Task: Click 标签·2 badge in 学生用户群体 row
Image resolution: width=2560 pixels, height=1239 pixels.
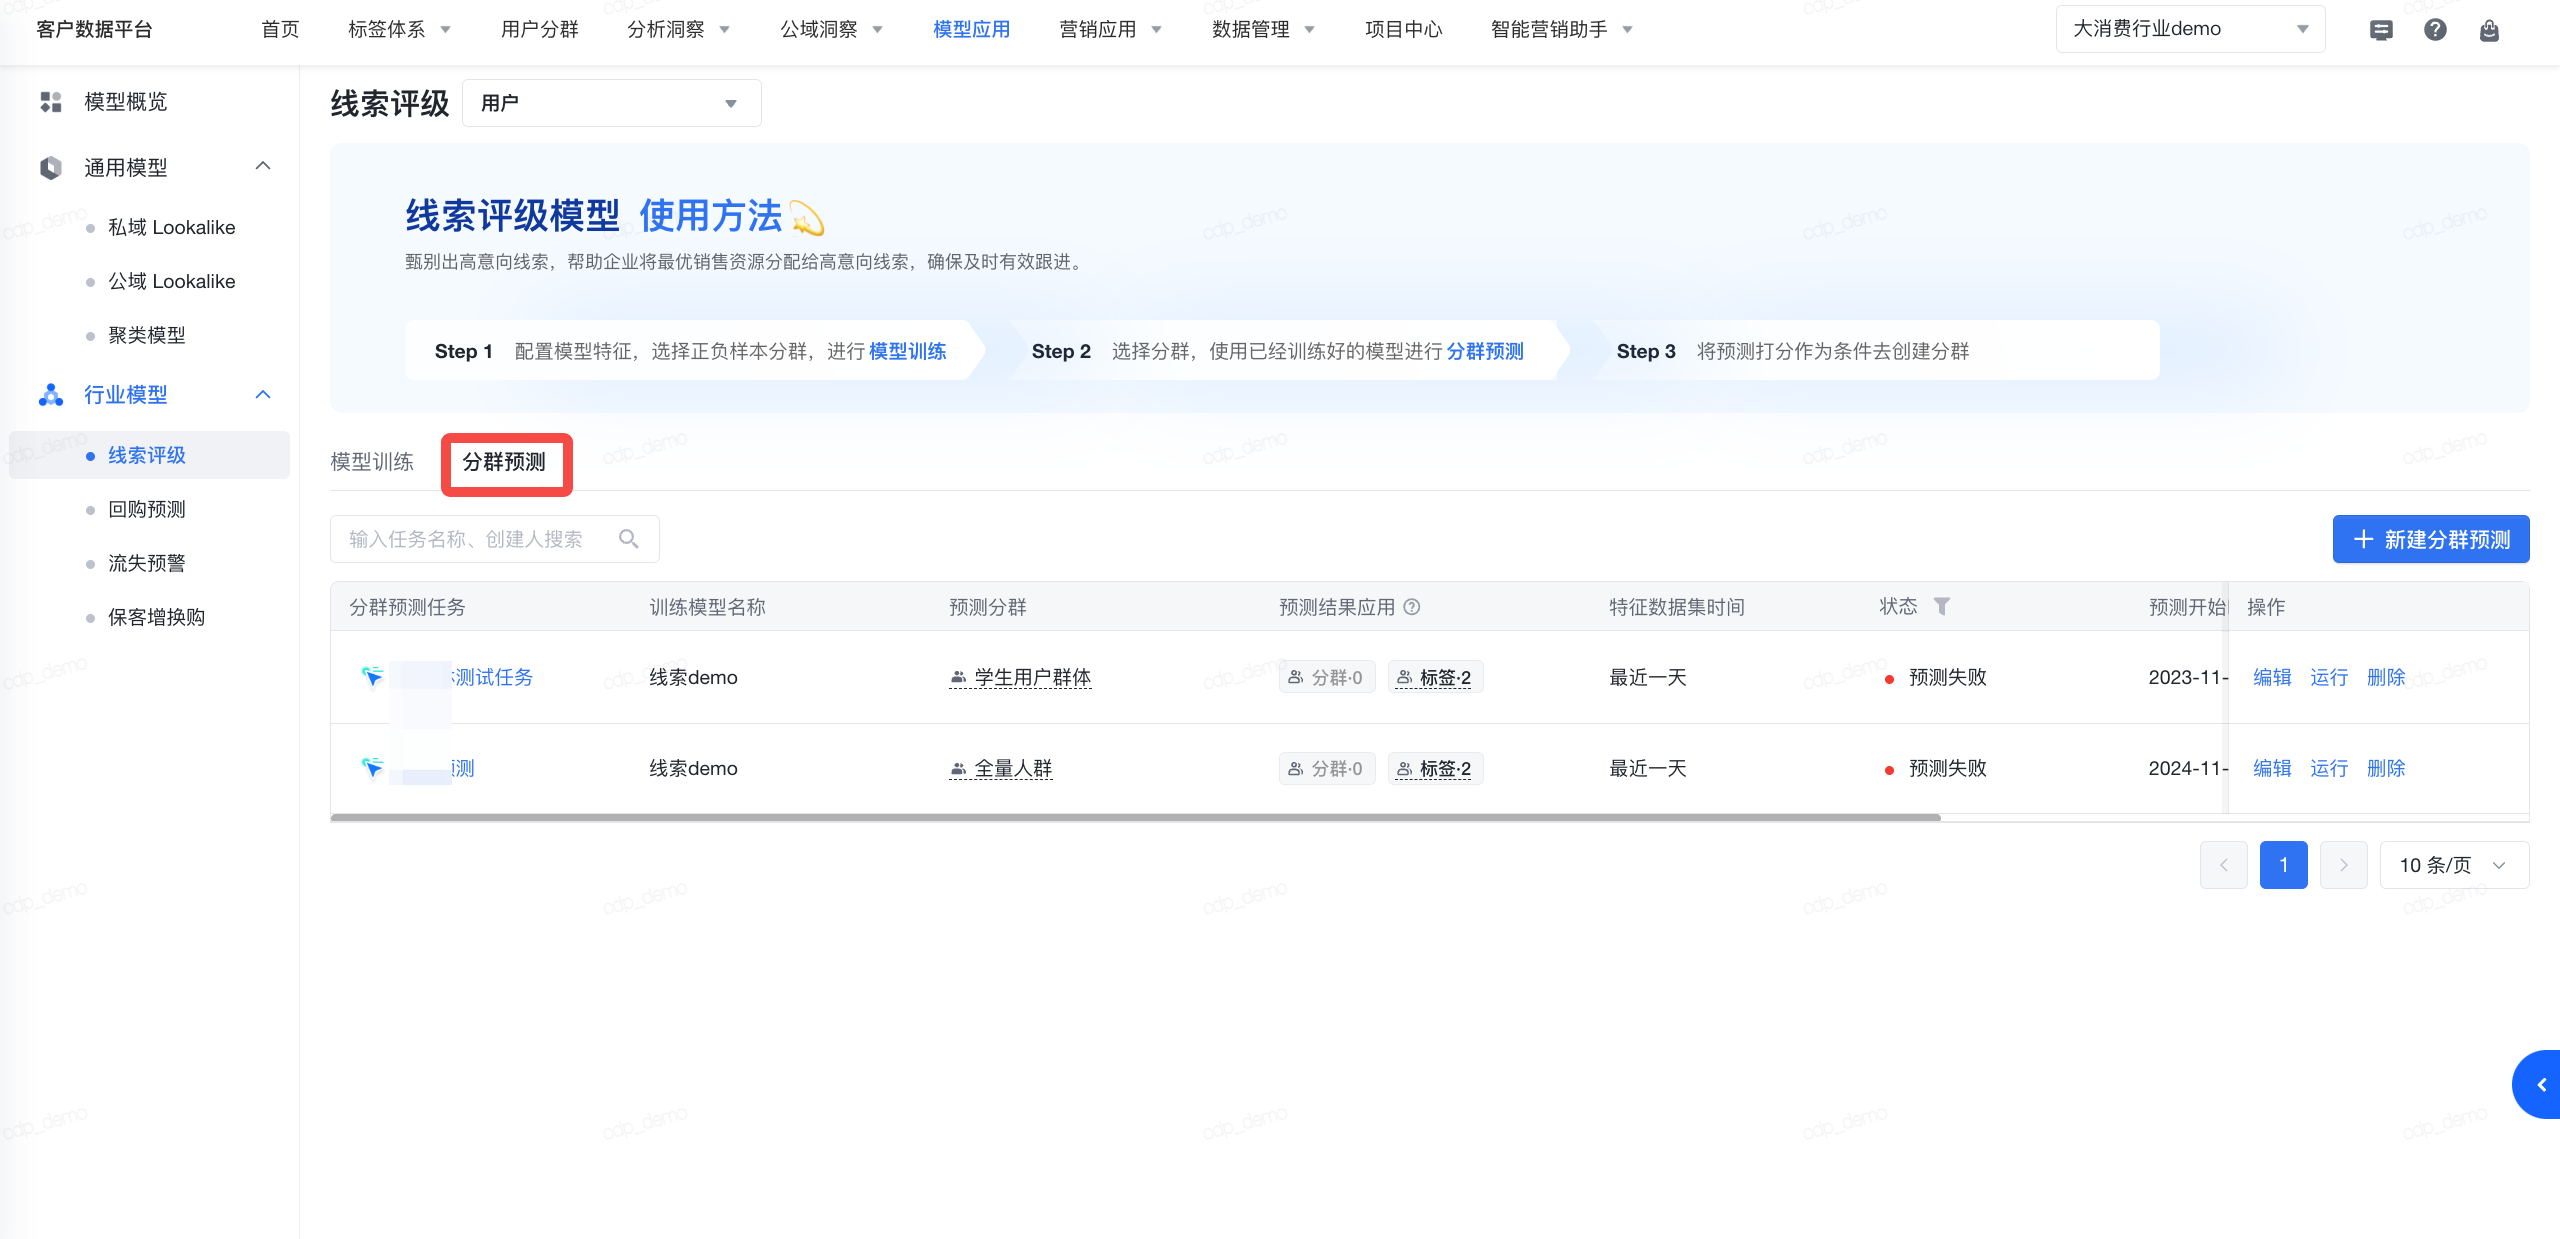Action: (x=1435, y=677)
